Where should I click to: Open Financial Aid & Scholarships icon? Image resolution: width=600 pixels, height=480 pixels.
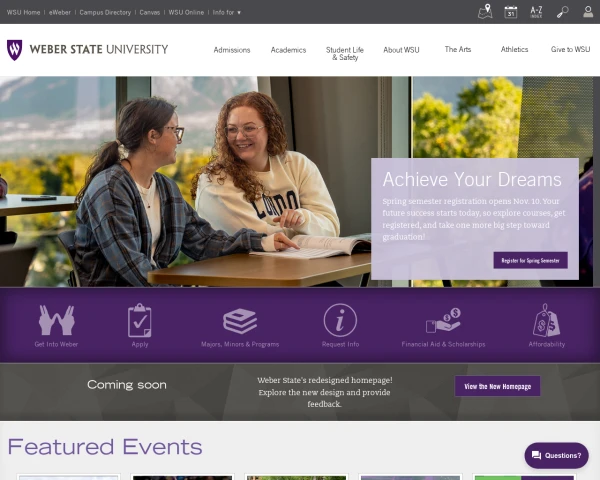point(443,320)
